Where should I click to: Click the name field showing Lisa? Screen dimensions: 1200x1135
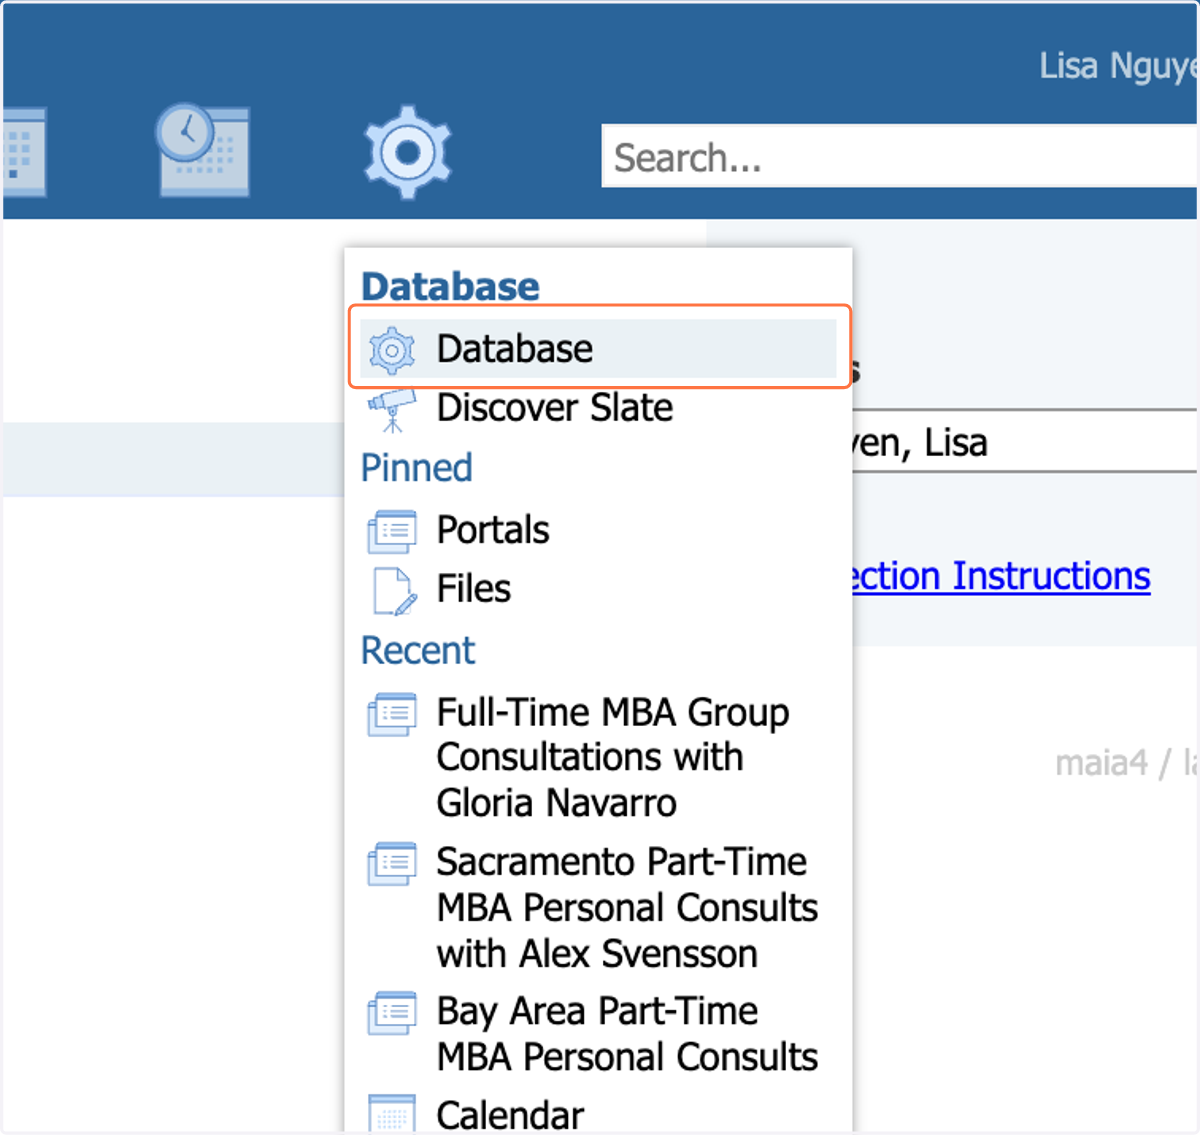click(x=1024, y=441)
